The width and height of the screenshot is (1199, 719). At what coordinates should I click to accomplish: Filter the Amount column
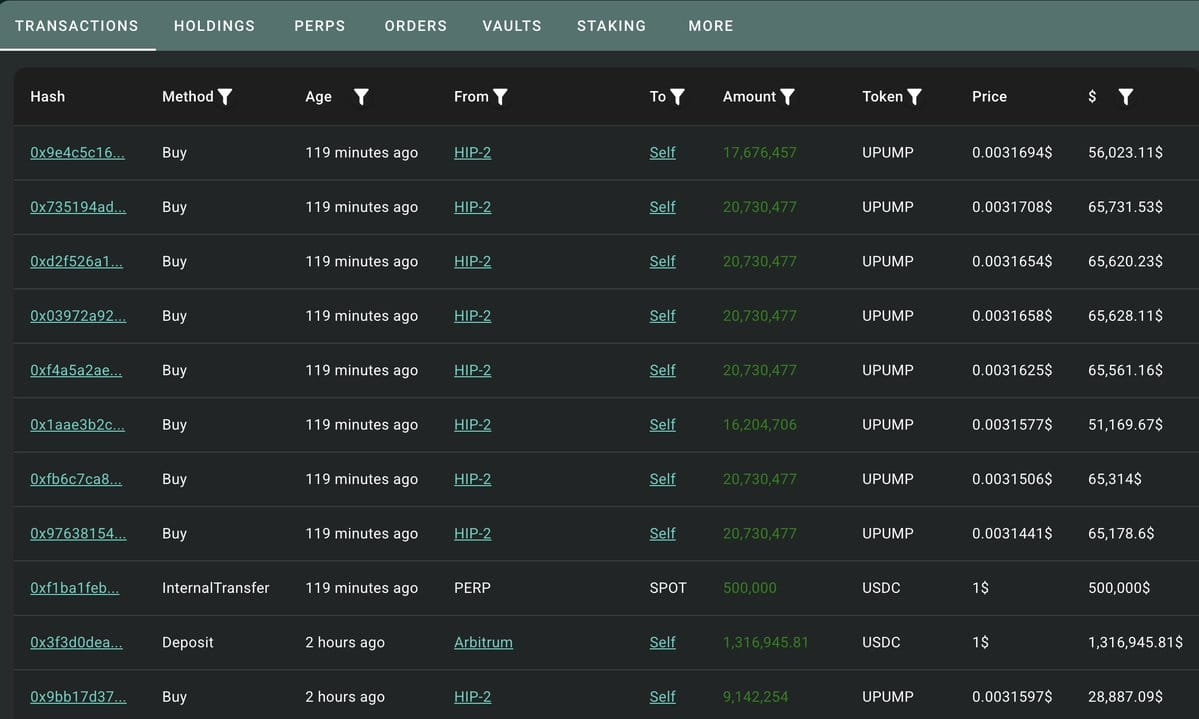click(x=788, y=97)
